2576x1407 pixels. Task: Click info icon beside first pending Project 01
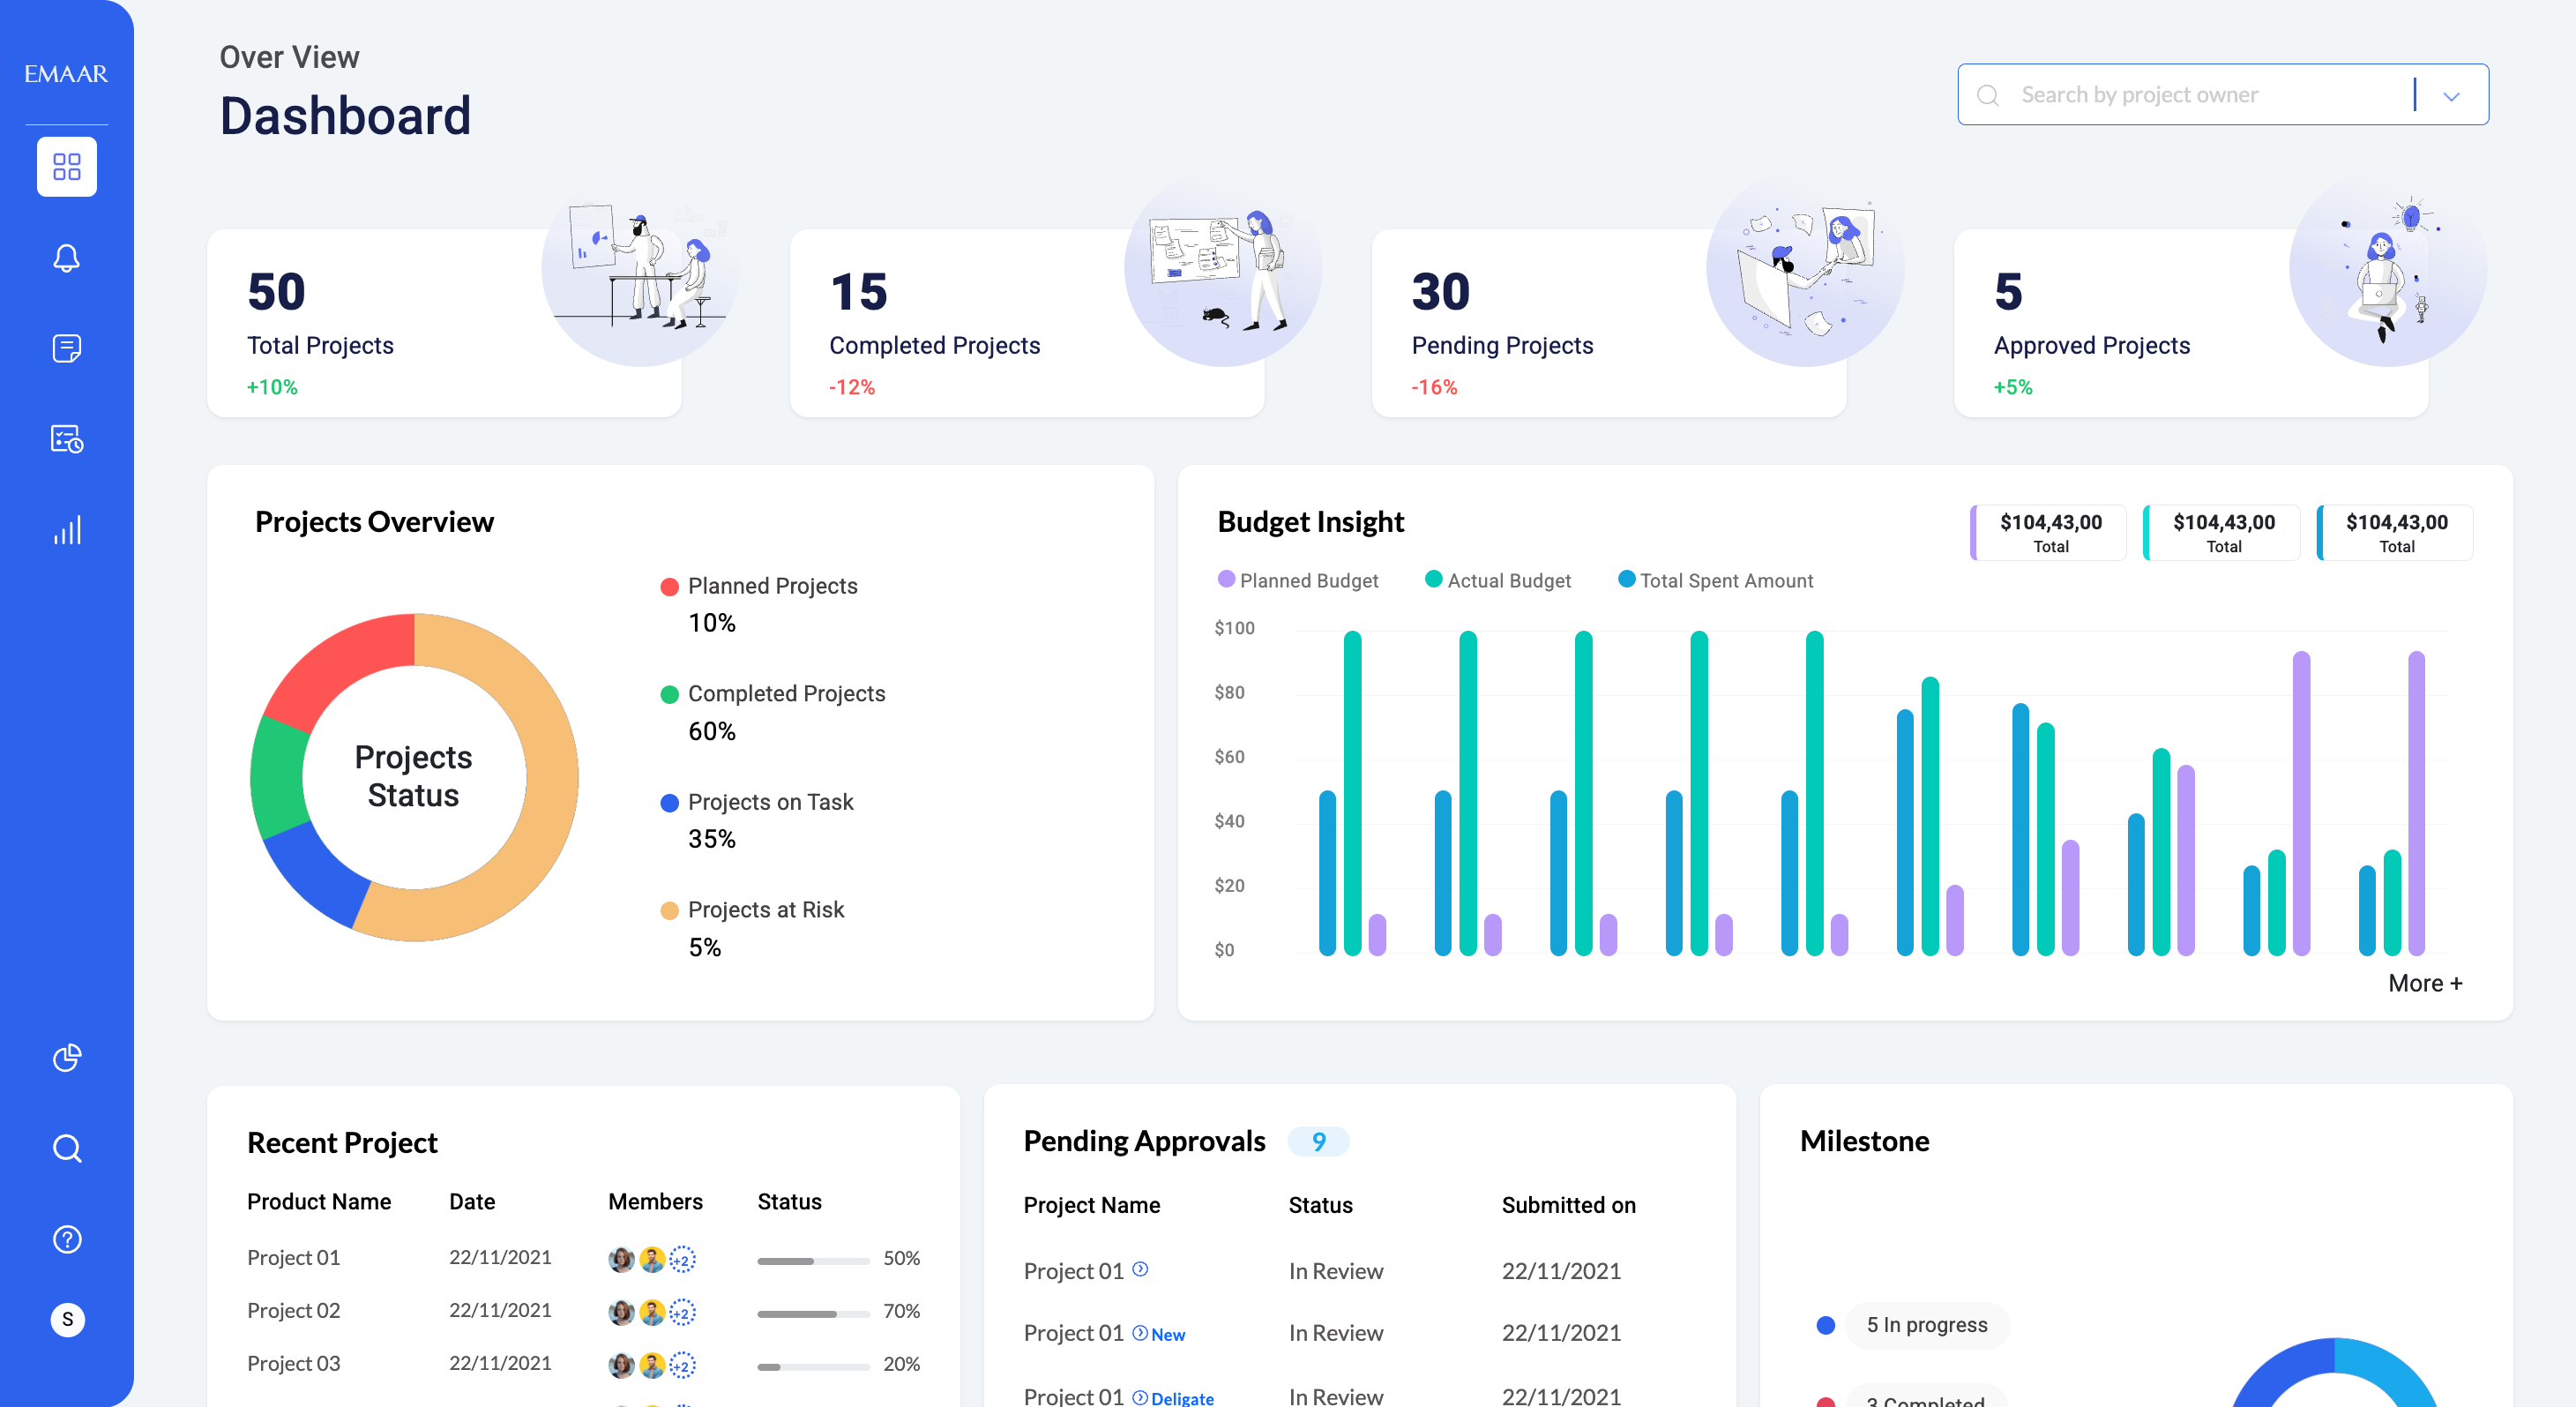(1140, 1269)
